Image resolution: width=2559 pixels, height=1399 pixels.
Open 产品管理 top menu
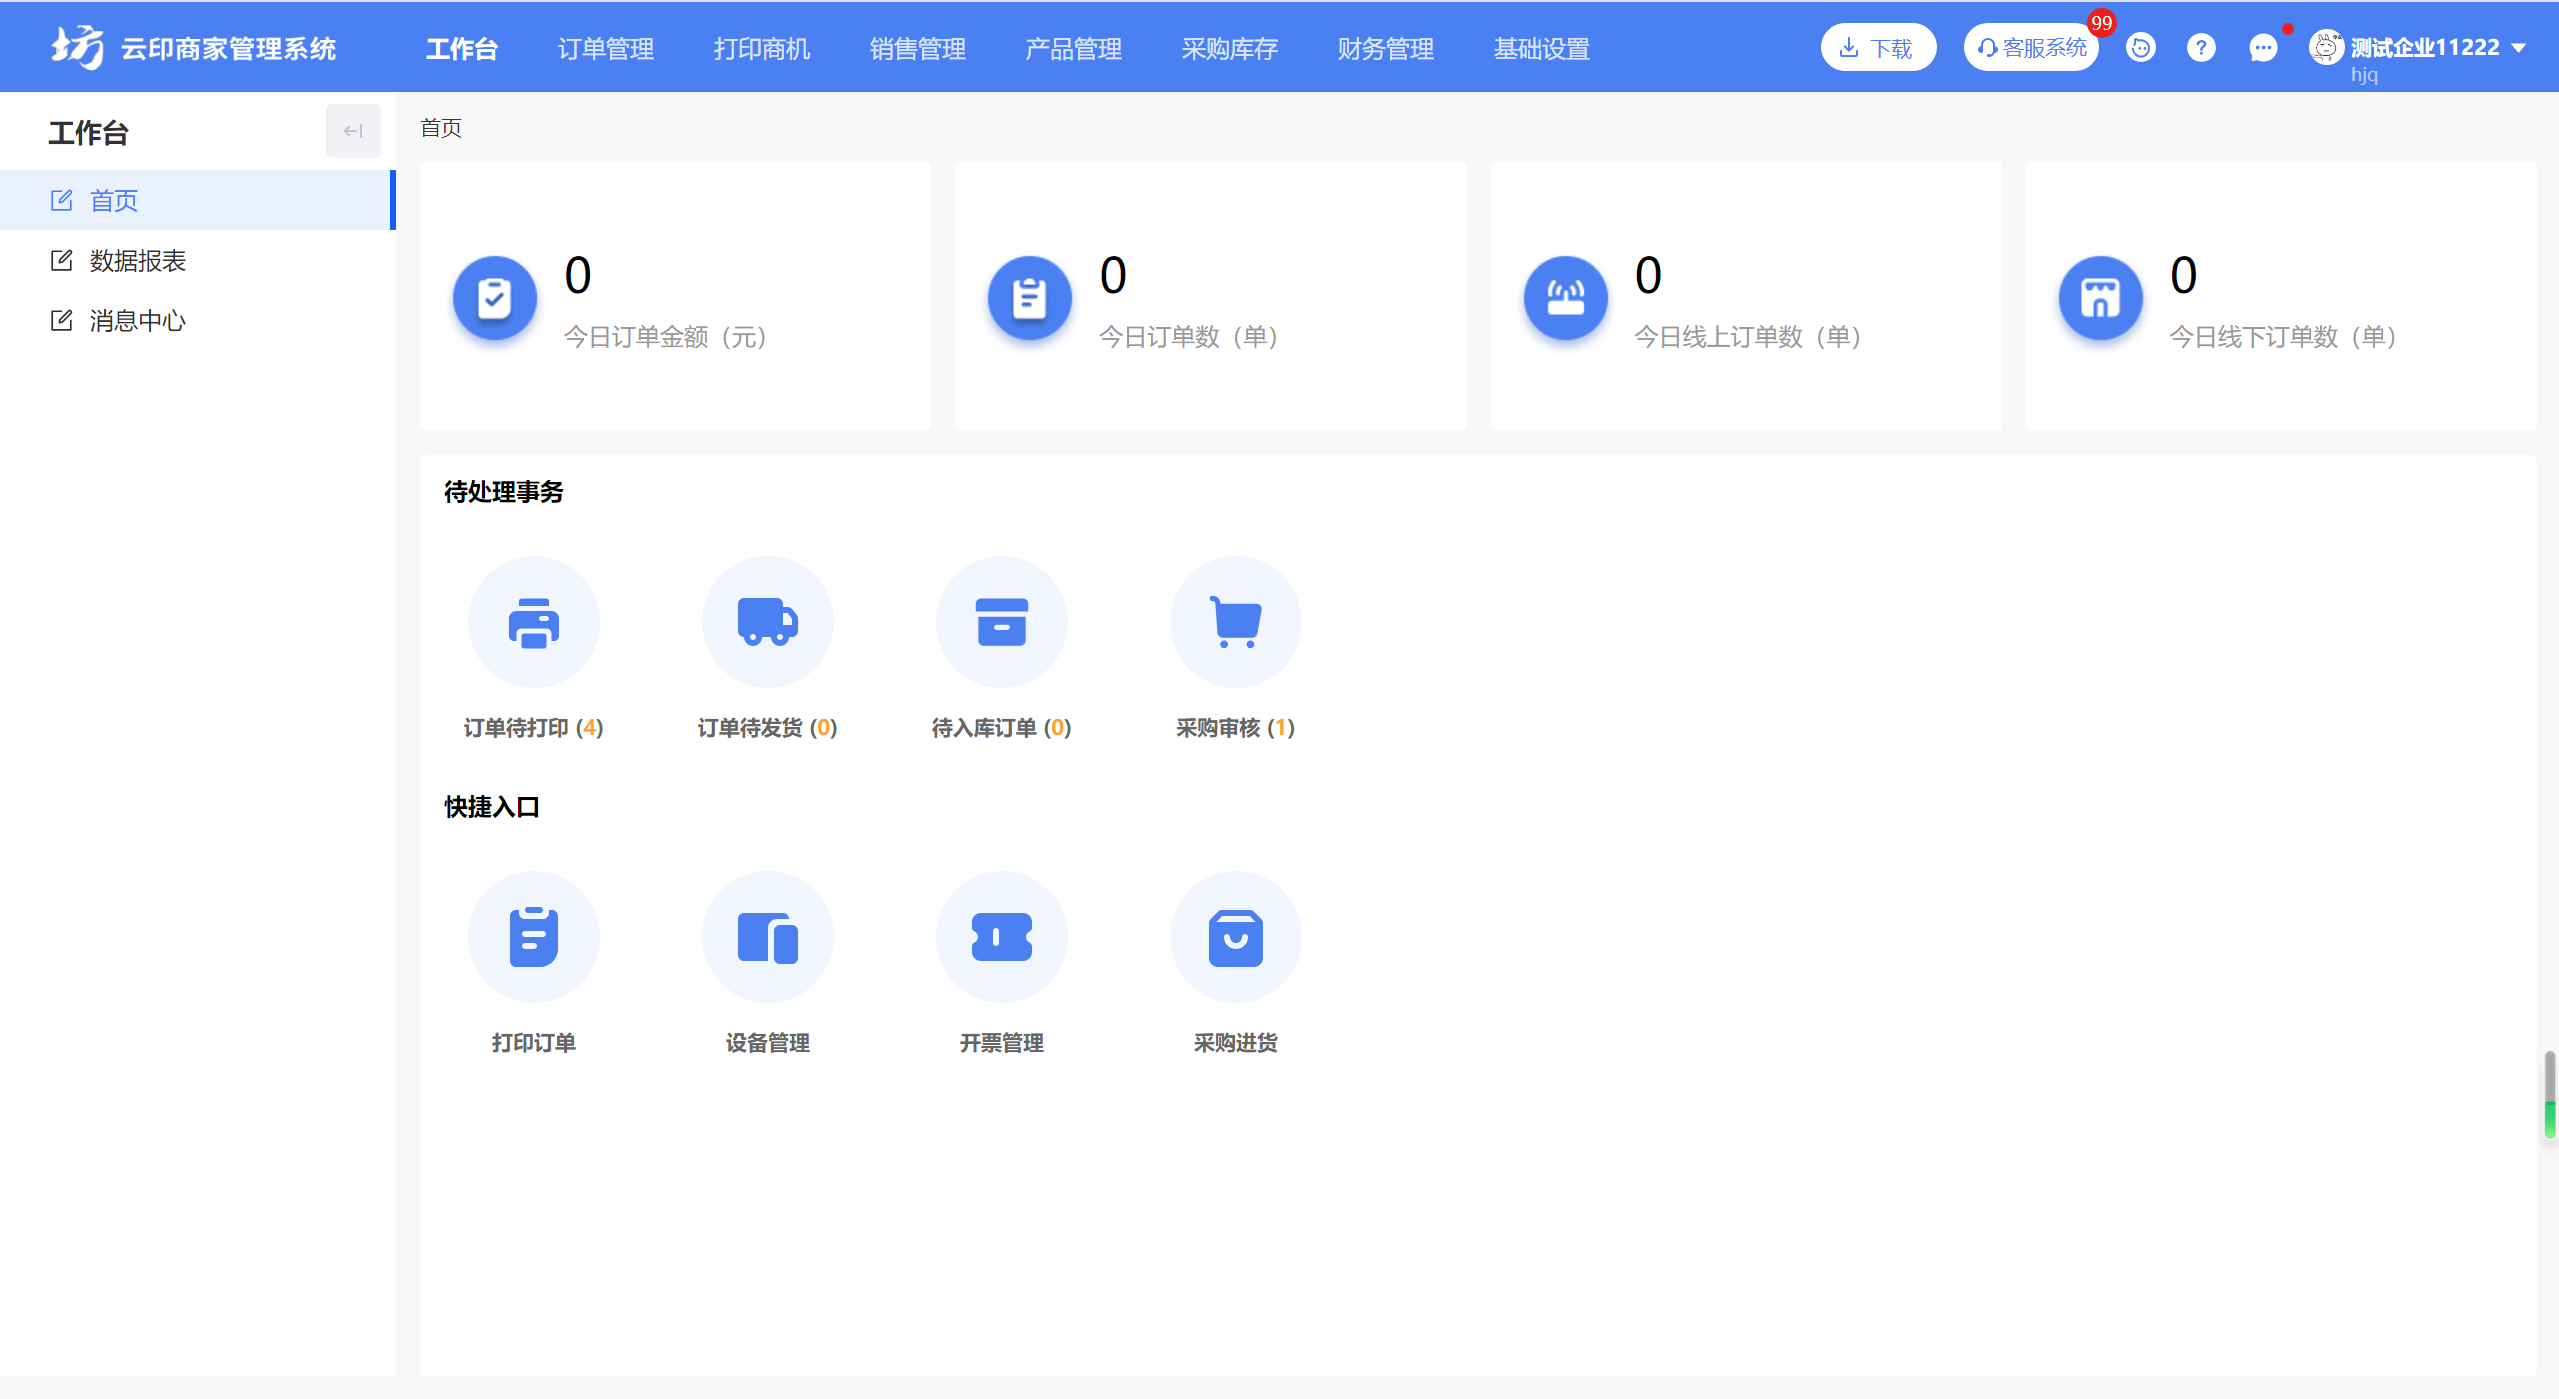(x=1074, y=48)
